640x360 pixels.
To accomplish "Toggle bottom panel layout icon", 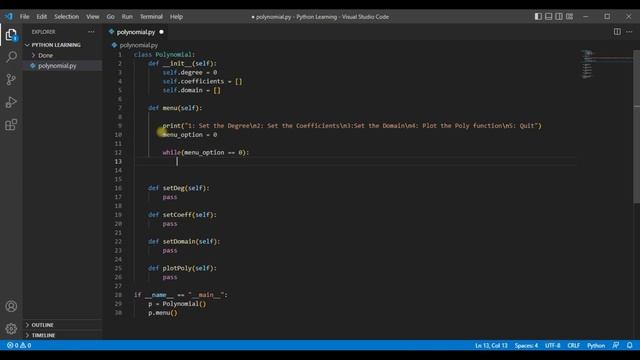I will pos(549,16).
